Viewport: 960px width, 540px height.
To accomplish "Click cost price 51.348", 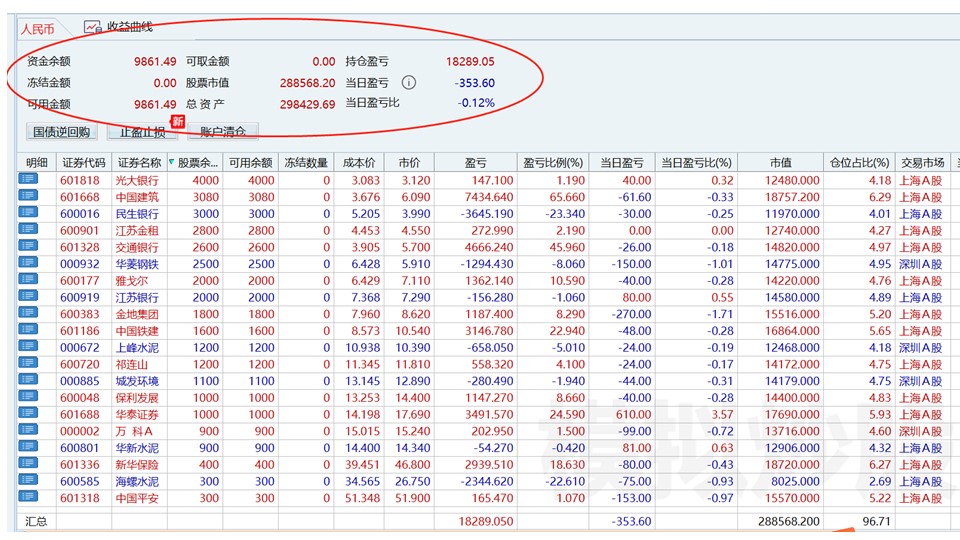I will pos(362,498).
